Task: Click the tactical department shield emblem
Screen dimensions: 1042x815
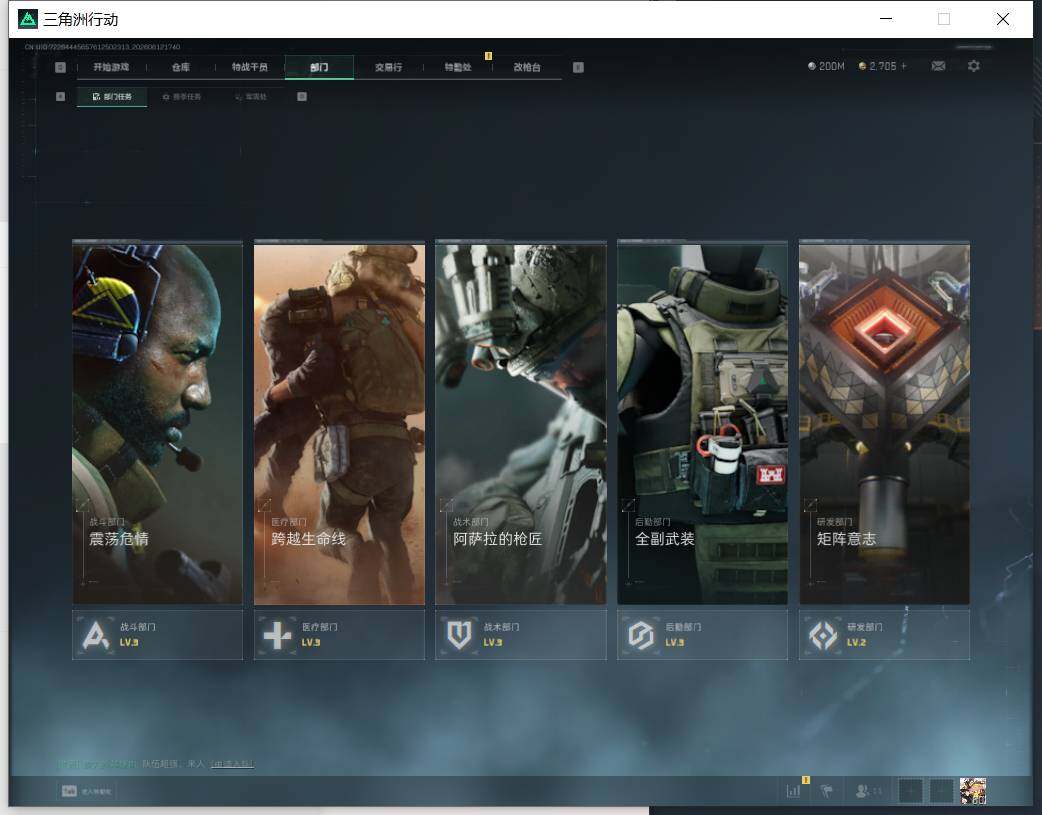Action: (x=459, y=636)
